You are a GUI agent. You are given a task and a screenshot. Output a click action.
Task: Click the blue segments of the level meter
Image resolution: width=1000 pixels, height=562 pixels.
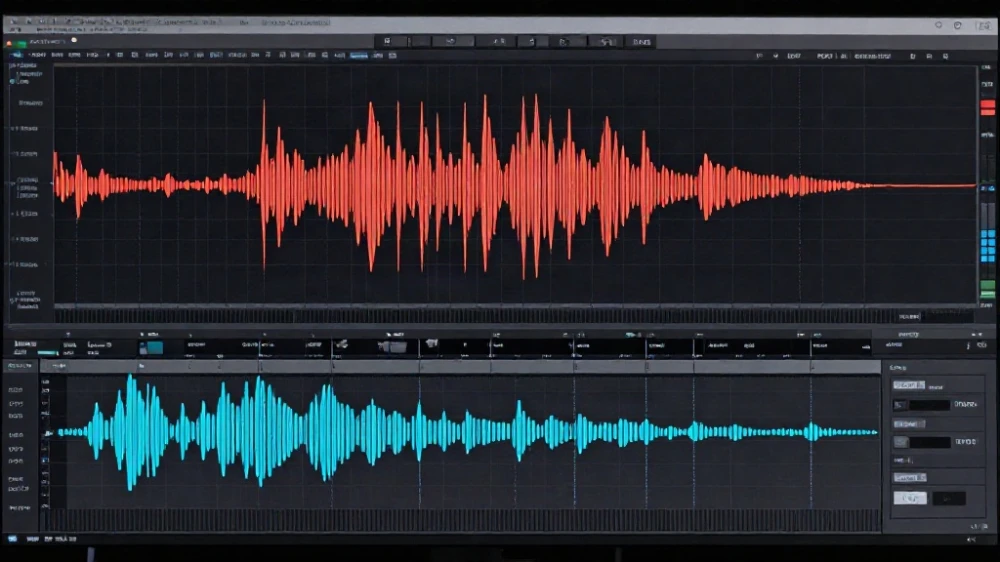pos(987,246)
